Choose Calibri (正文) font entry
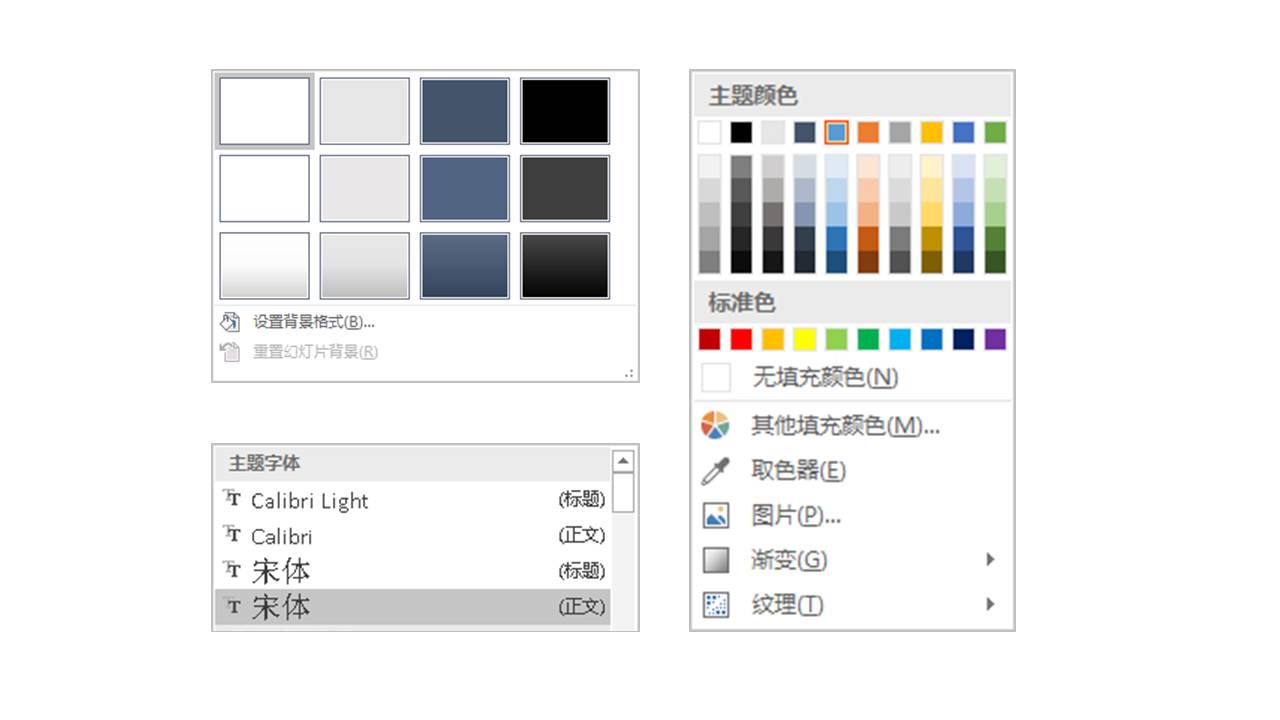Viewport: 1280px width, 720px height. (412, 536)
